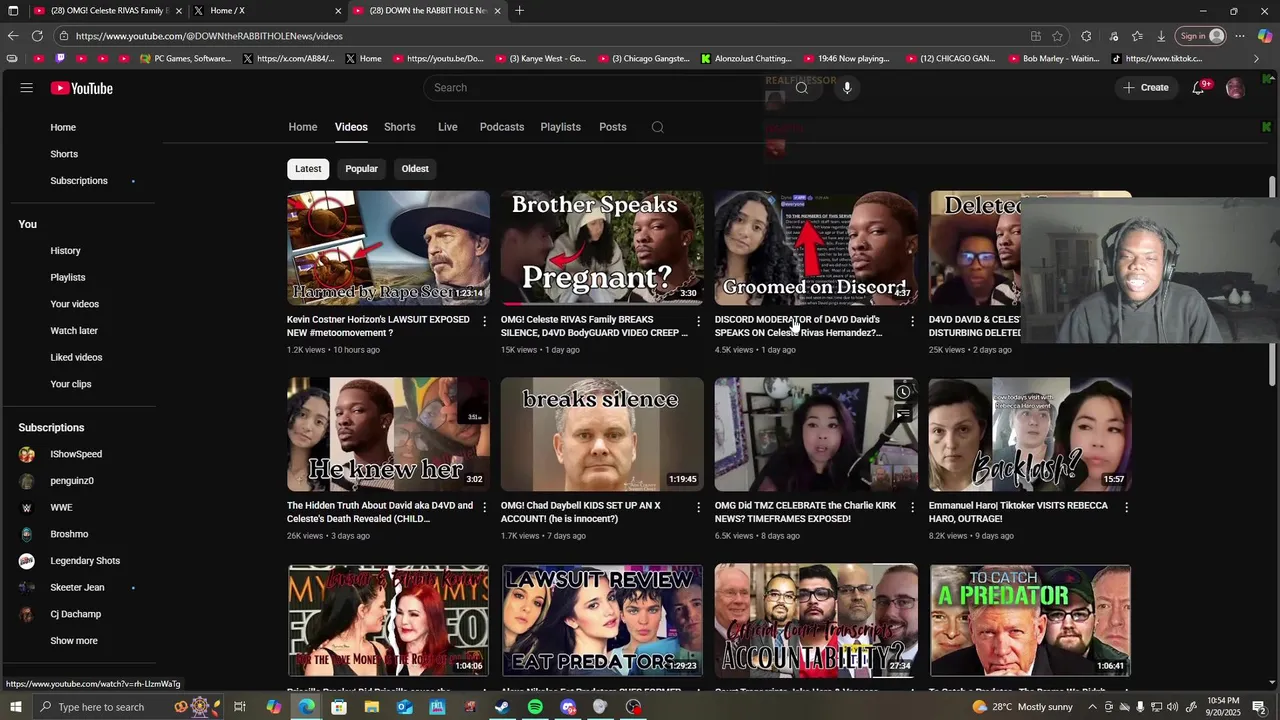Open the 'breaks silence' Chad Daybell thumbnail
Screen dimensions: 1280x720
pos(602,434)
